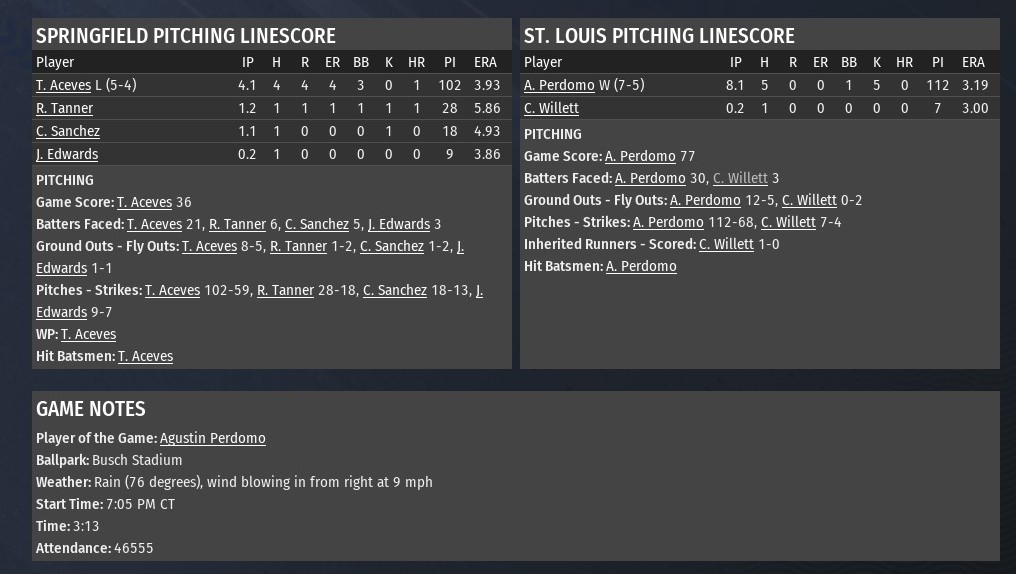Click C. Willett on Inherited Runners - Scored line
The width and height of the screenshot is (1016, 574).
[726, 244]
